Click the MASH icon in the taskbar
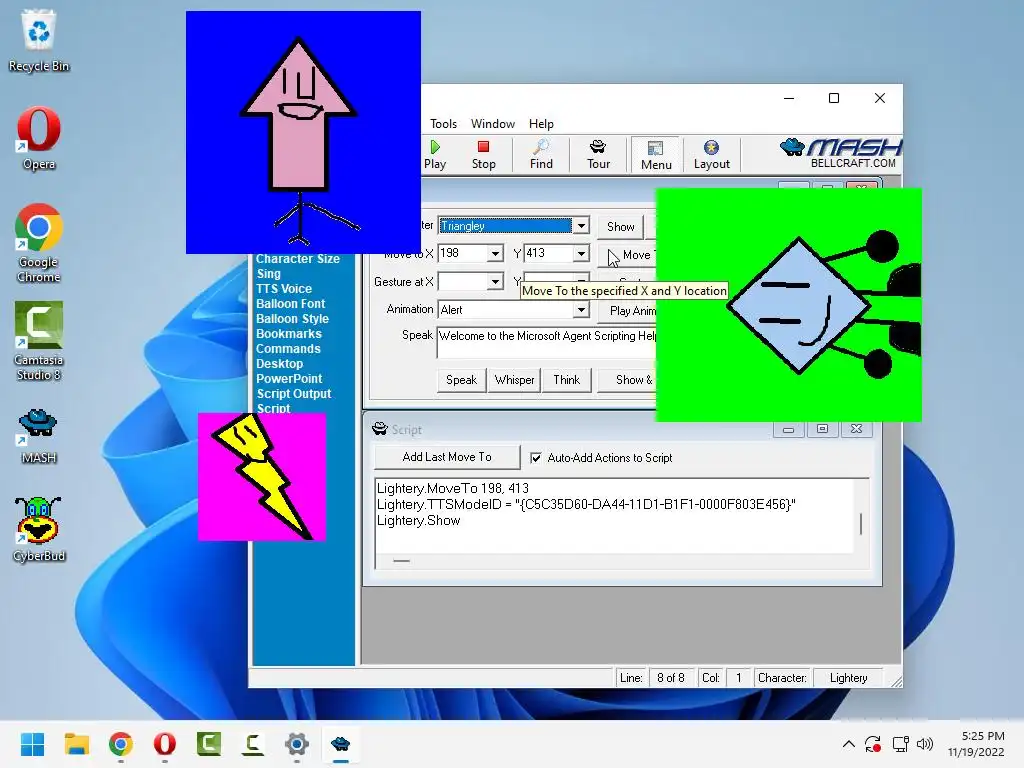 click(x=340, y=744)
